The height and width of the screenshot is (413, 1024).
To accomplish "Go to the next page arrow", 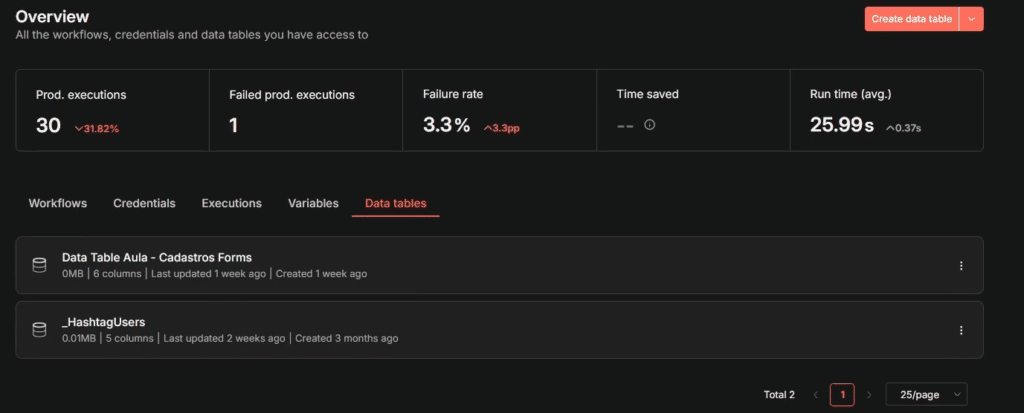I will click(x=869, y=395).
